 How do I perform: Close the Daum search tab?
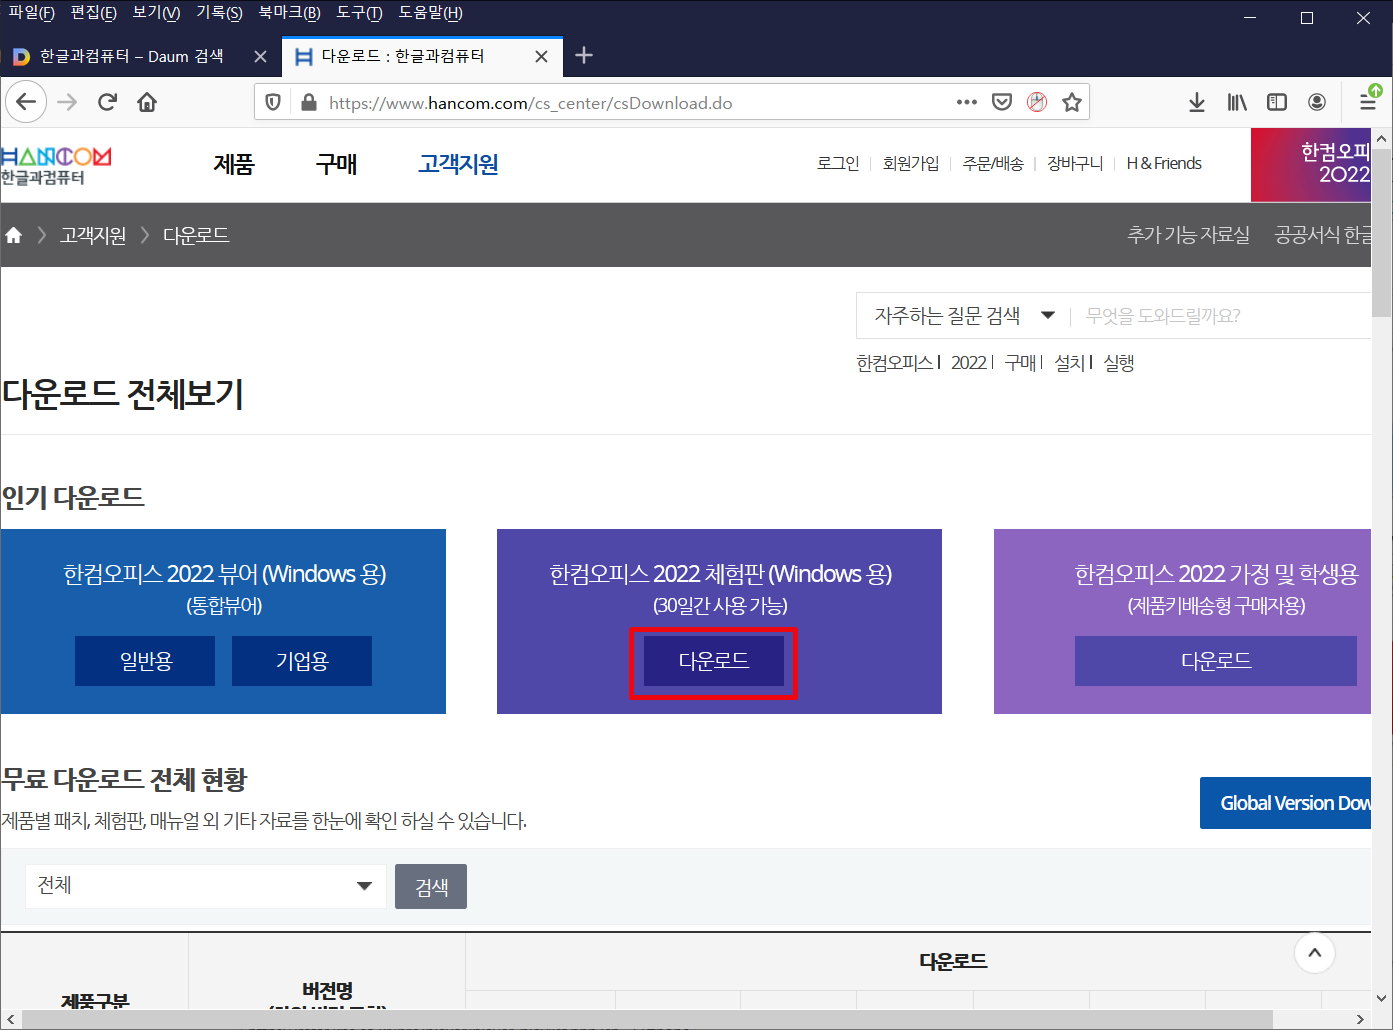pyautogui.click(x=260, y=57)
